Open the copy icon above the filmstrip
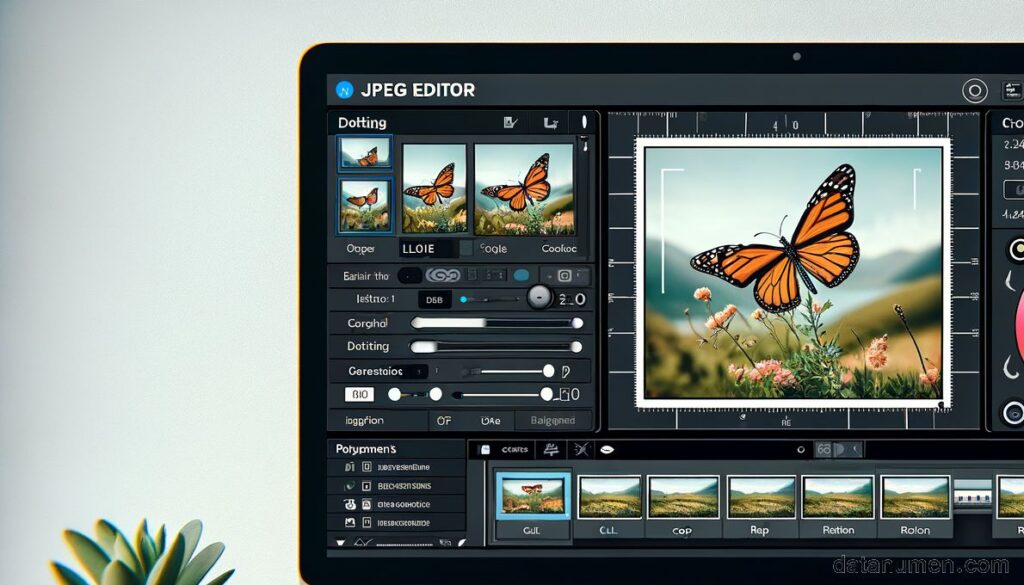The image size is (1024, 585). tap(484, 449)
